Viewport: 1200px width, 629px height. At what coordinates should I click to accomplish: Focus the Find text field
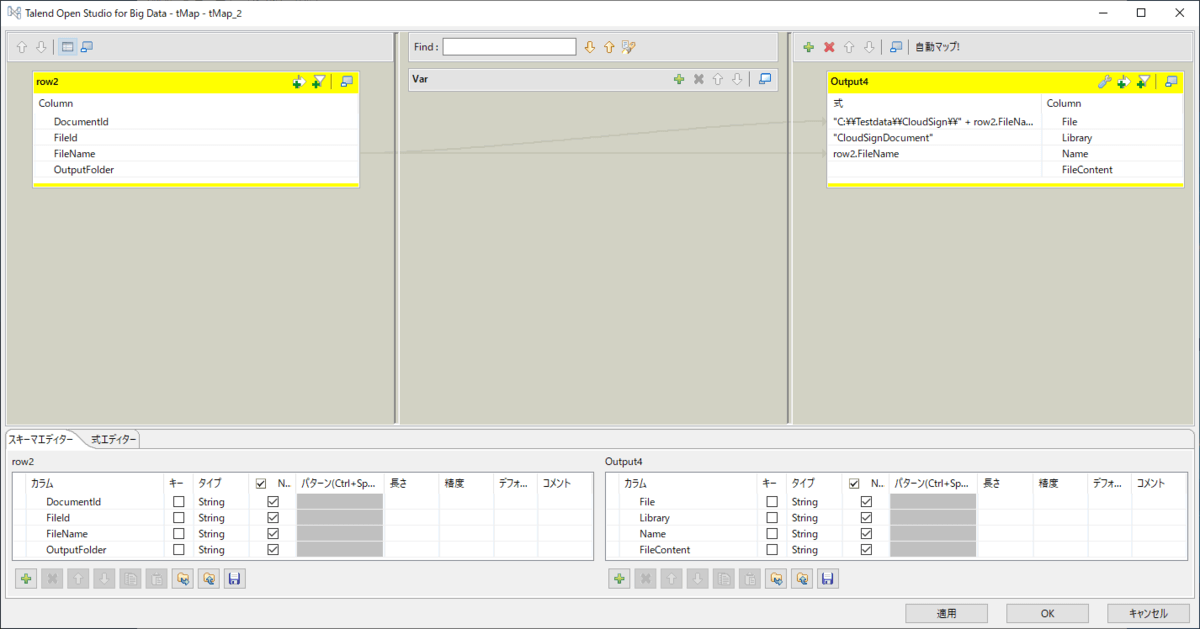[x=509, y=47]
